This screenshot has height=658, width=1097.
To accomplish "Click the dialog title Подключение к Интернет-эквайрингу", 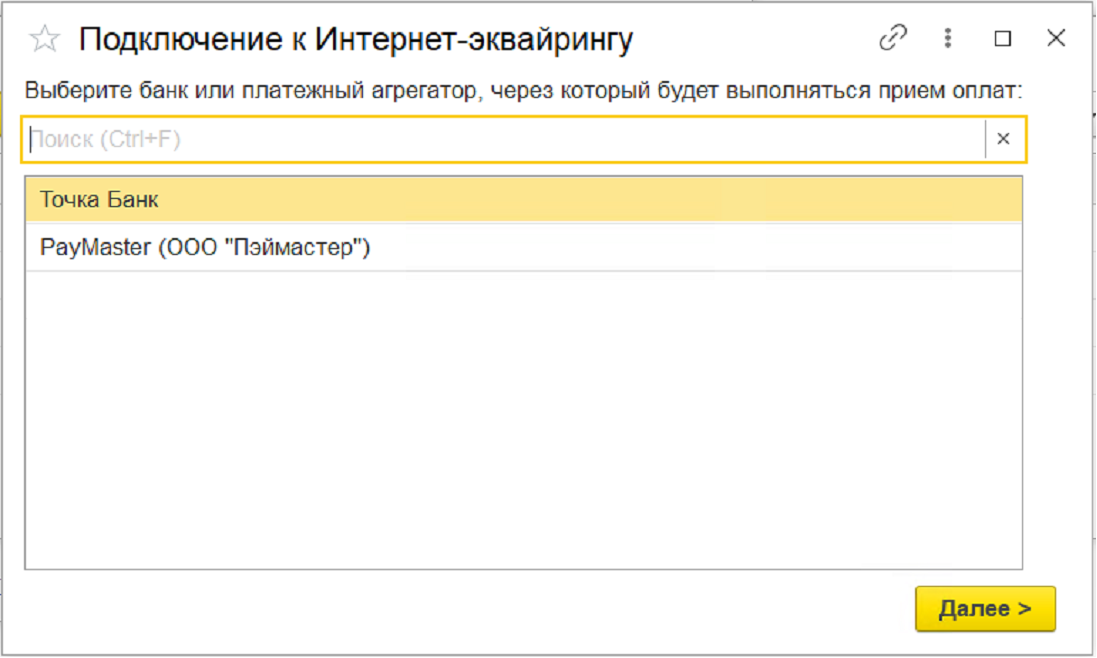I will (x=356, y=40).
